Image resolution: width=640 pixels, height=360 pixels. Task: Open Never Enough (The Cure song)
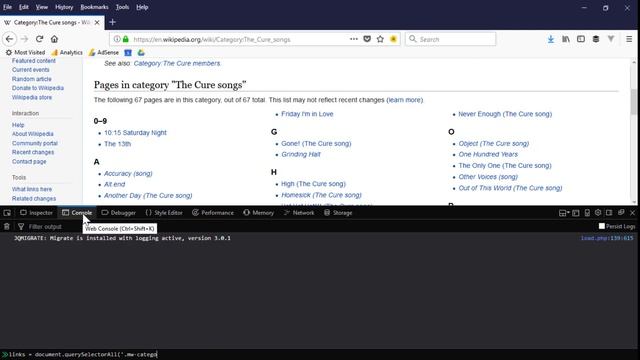tap(505, 114)
